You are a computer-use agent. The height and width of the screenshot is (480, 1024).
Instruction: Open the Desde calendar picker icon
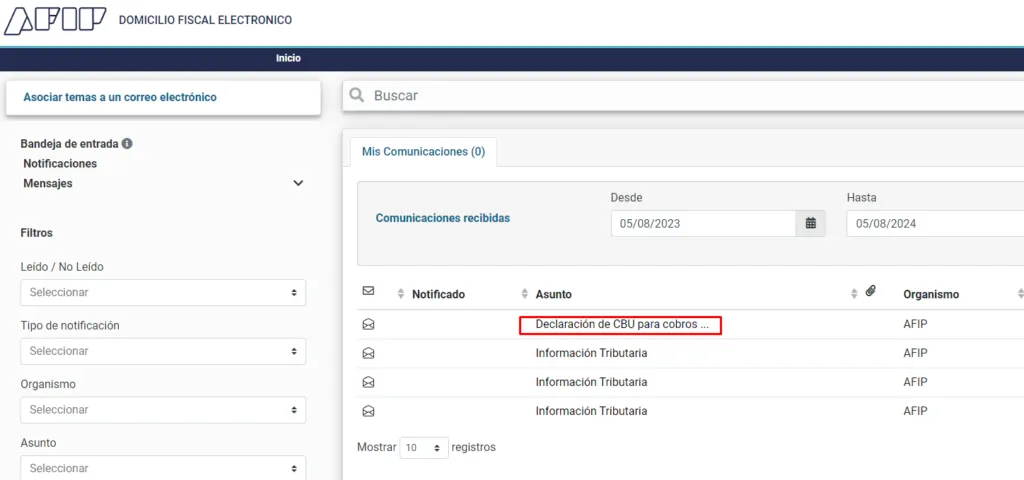tap(810, 223)
